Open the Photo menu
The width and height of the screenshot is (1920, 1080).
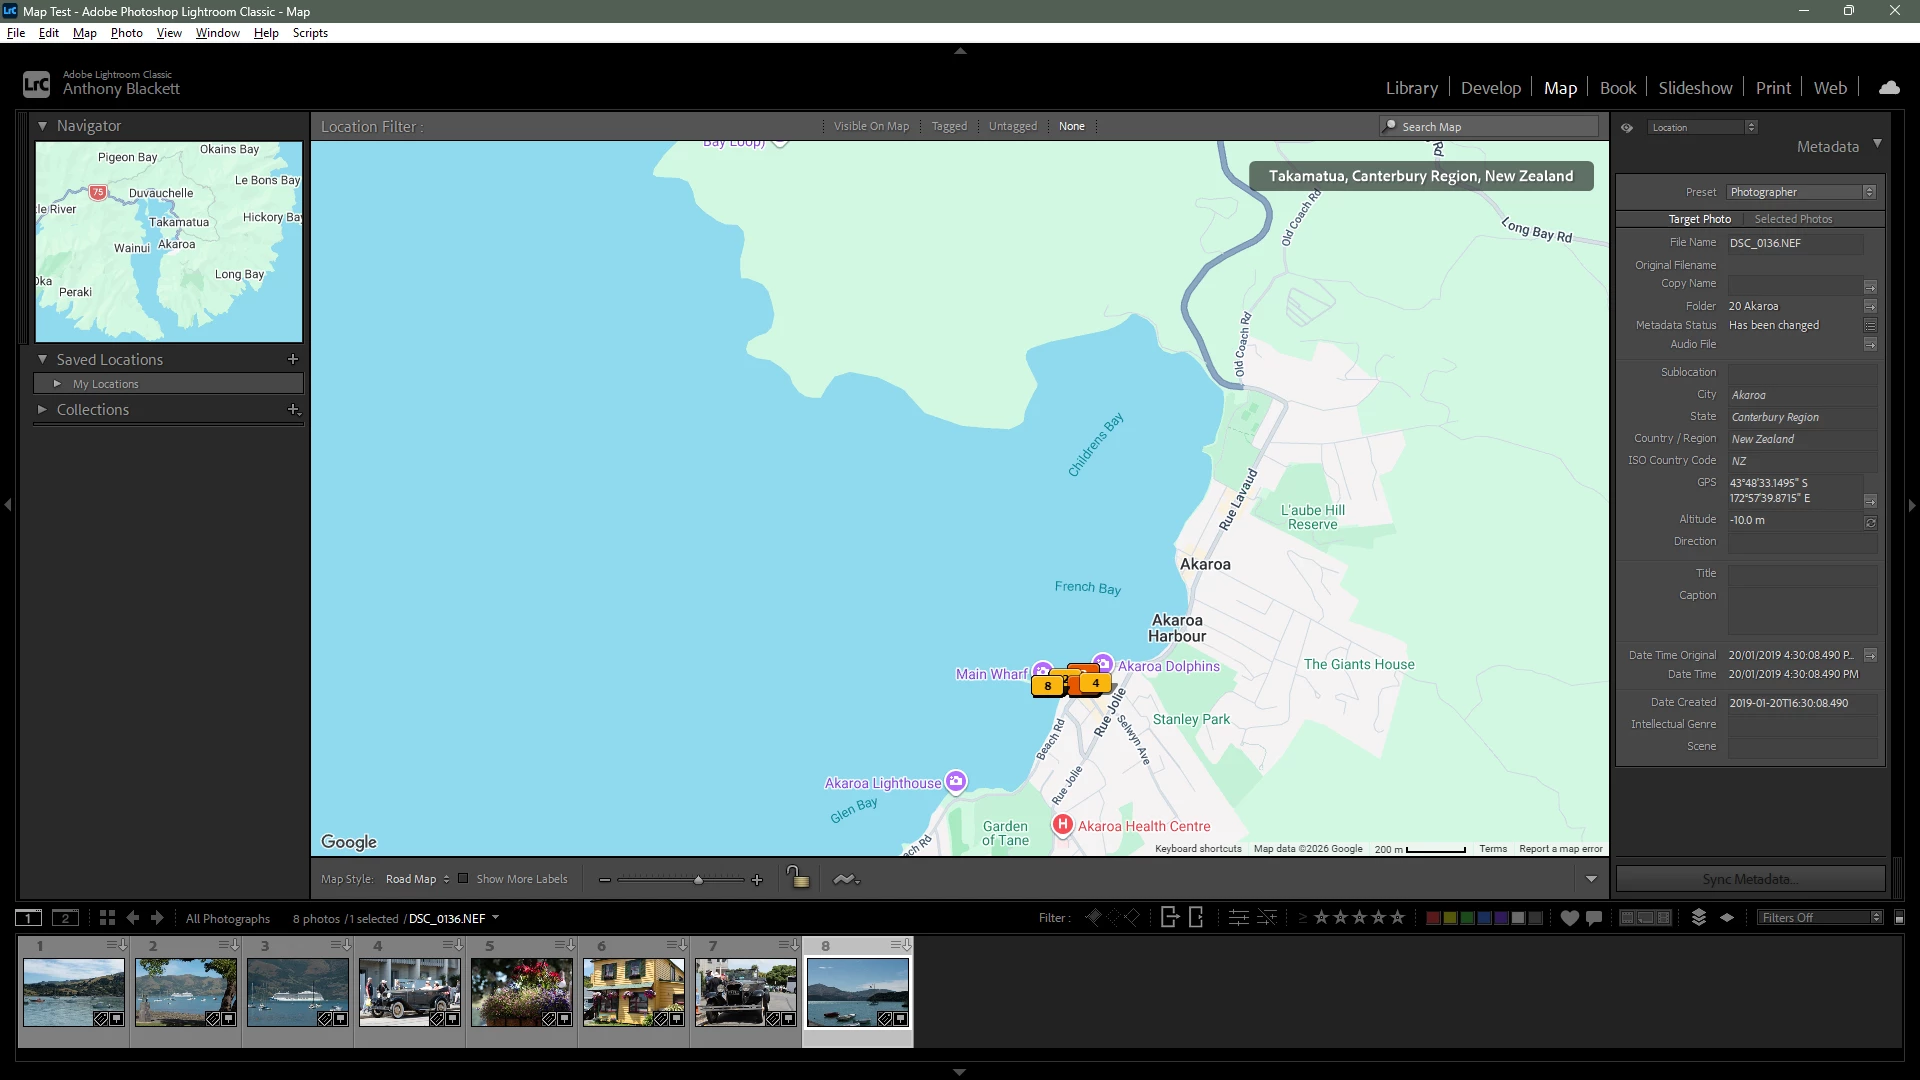coord(126,33)
